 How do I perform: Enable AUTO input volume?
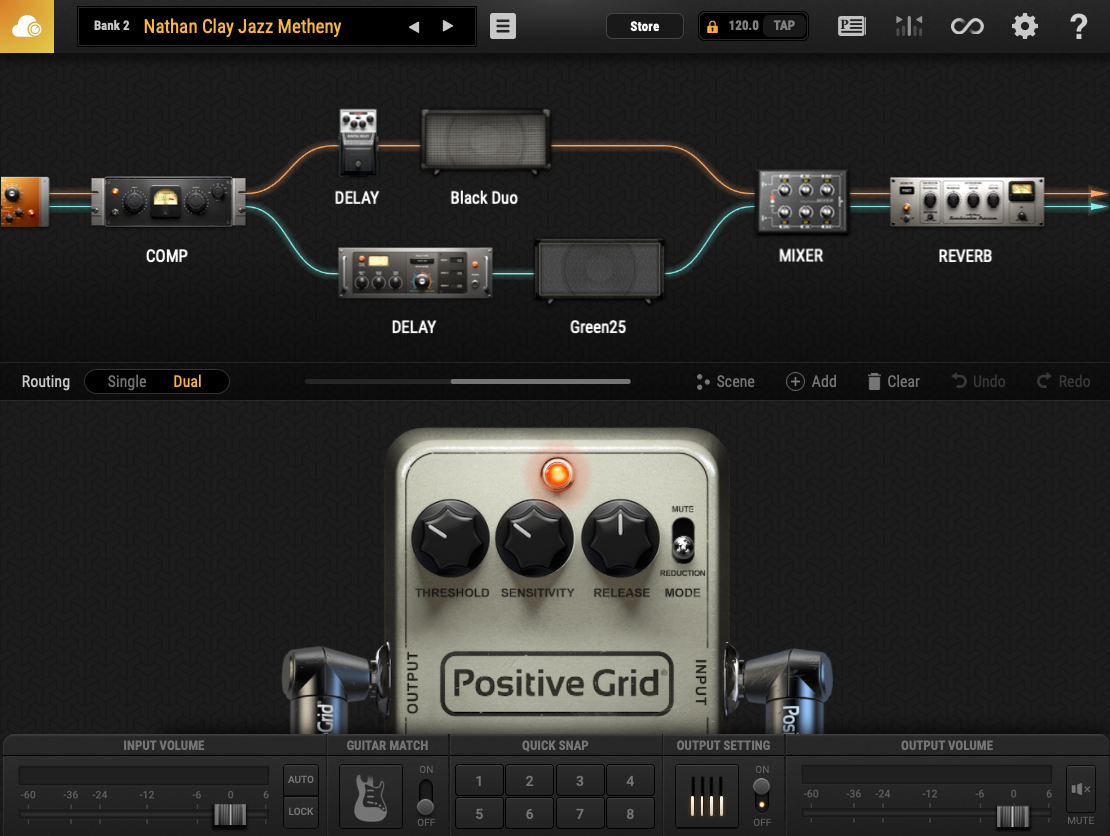[301, 779]
